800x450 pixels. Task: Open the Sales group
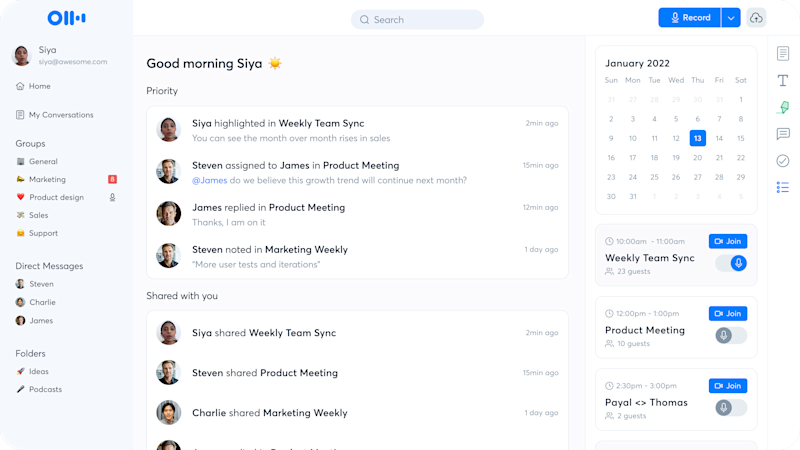tap(38, 215)
